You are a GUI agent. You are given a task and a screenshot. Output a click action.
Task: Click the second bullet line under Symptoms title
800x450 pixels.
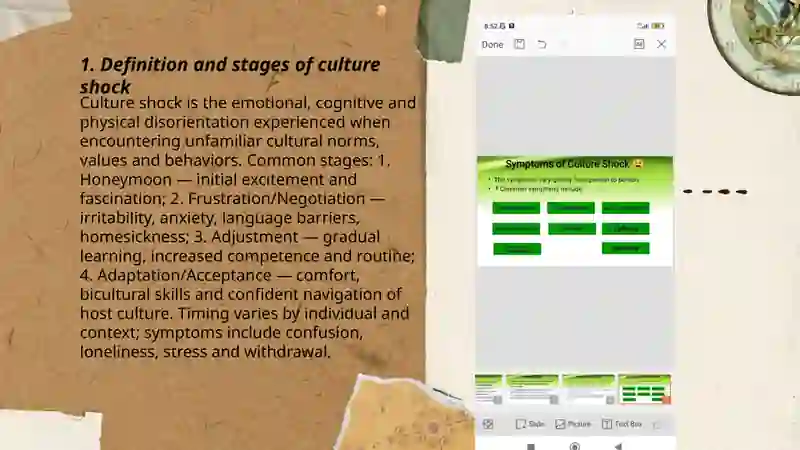click(x=535, y=189)
